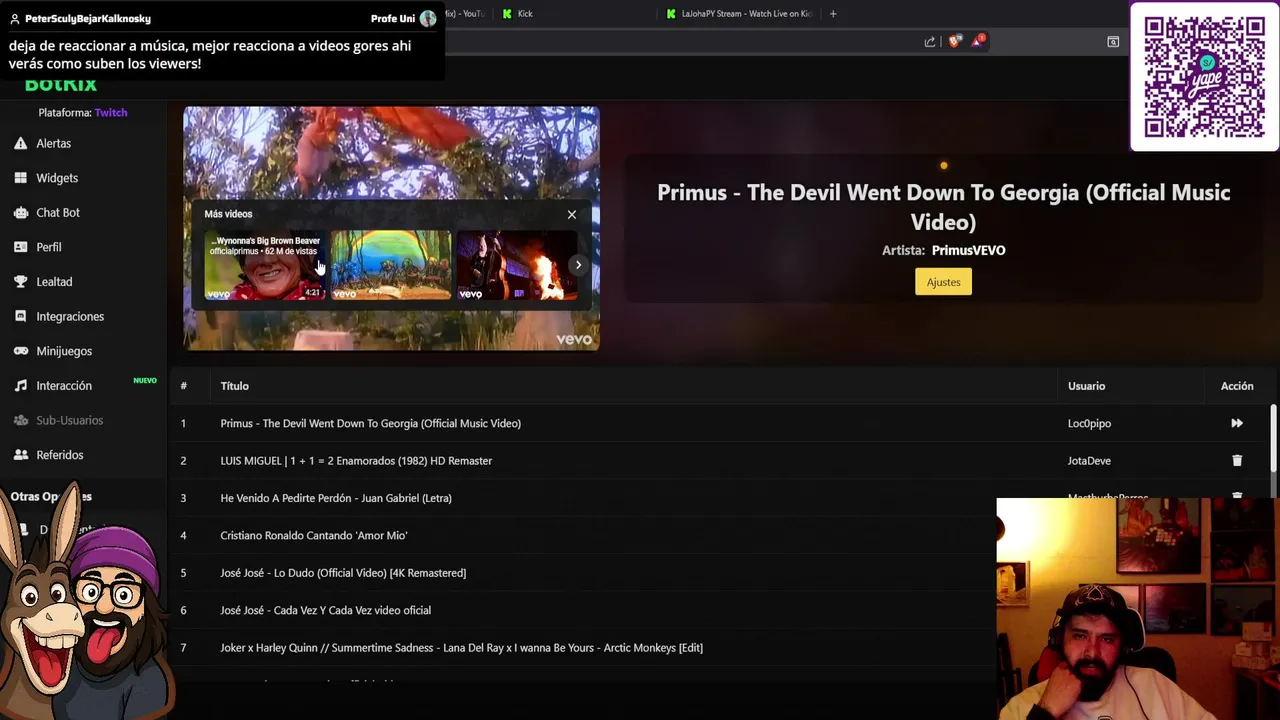Click the Widgets grid icon in sidebar
Image resolution: width=1280 pixels, height=720 pixels.
click(20, 178)
